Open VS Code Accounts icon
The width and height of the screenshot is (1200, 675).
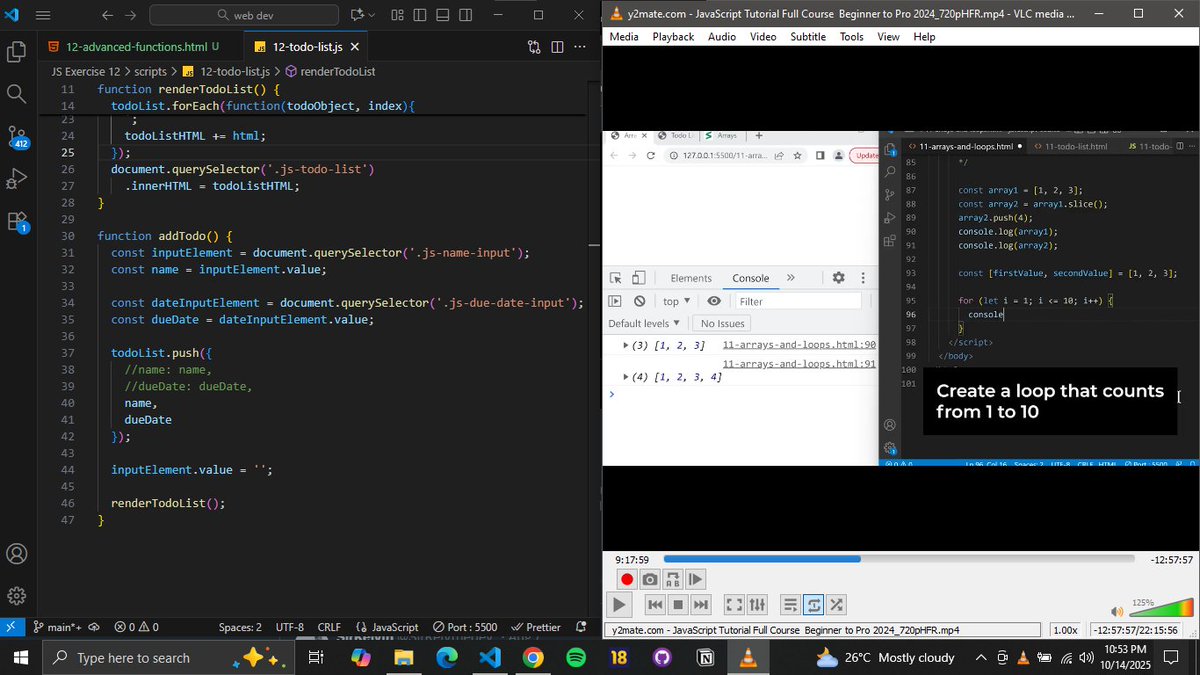coord(16,554)
